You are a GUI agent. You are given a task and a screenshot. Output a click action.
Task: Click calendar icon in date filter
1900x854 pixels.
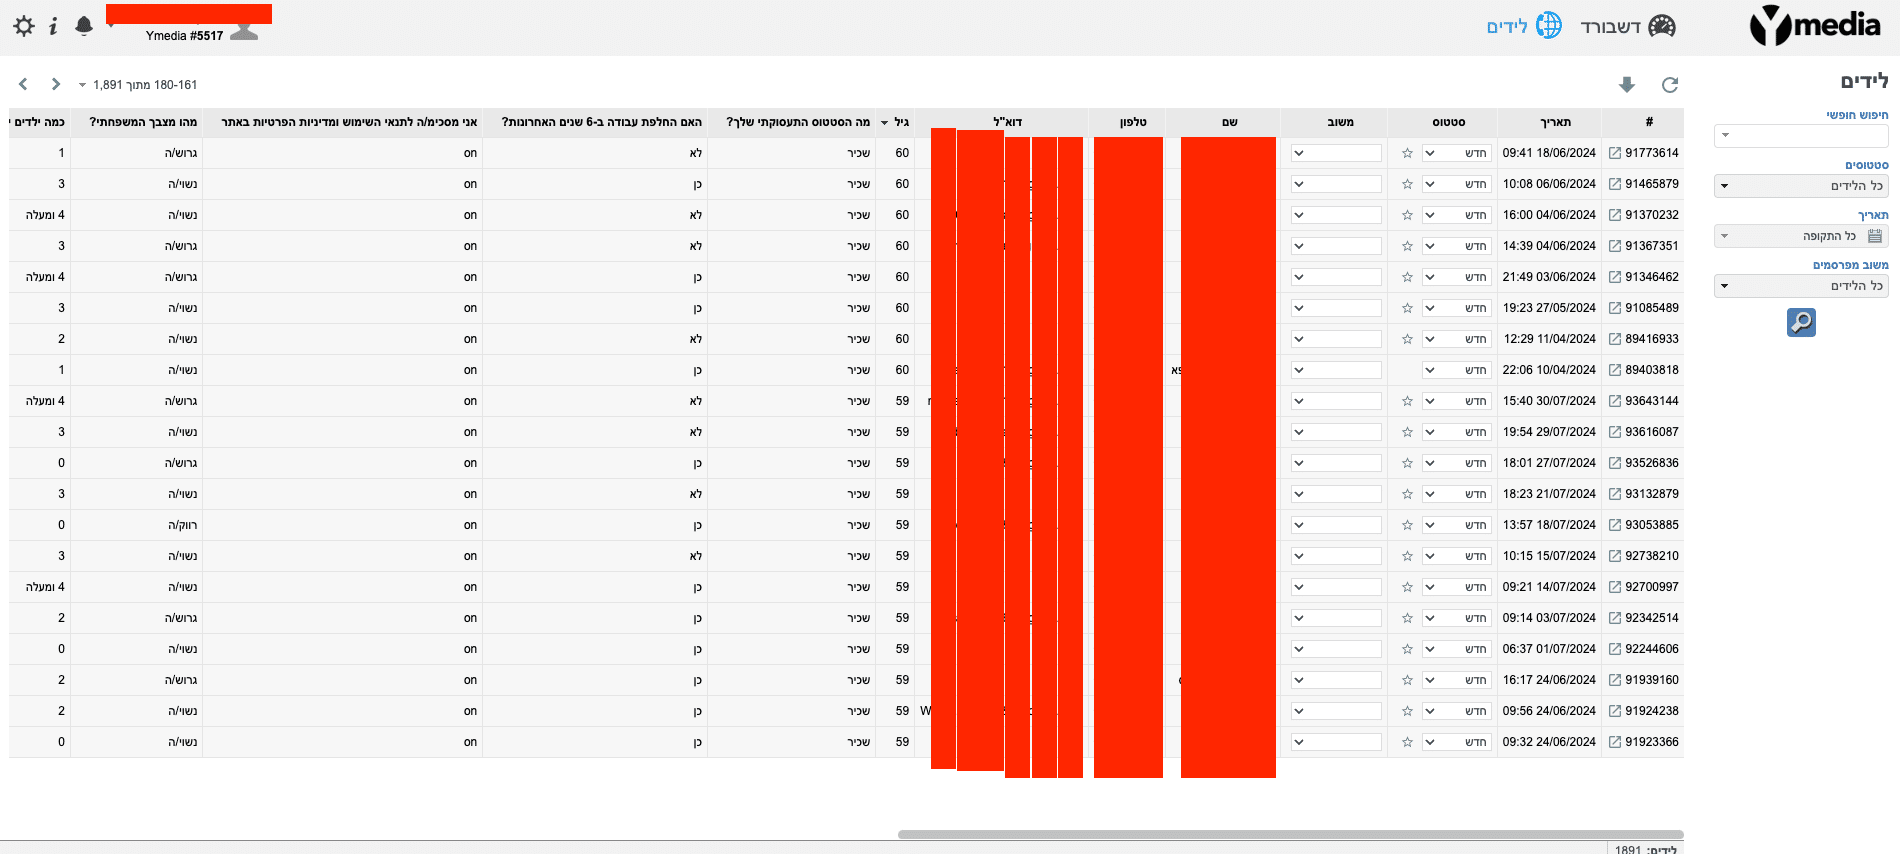tap(1875, 236)
